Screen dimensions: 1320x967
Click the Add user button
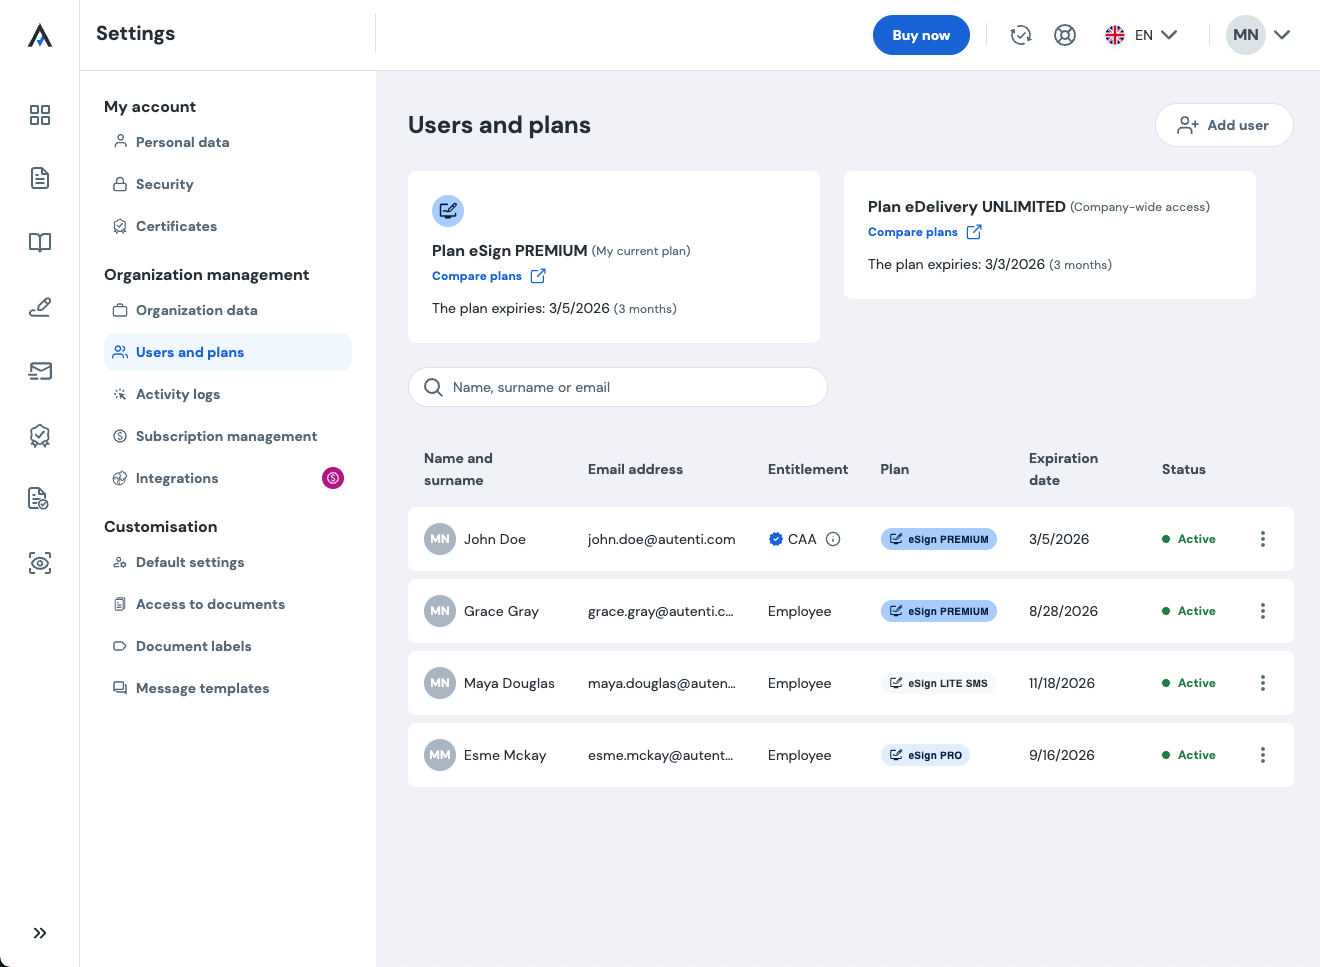tap(1224, 125)
